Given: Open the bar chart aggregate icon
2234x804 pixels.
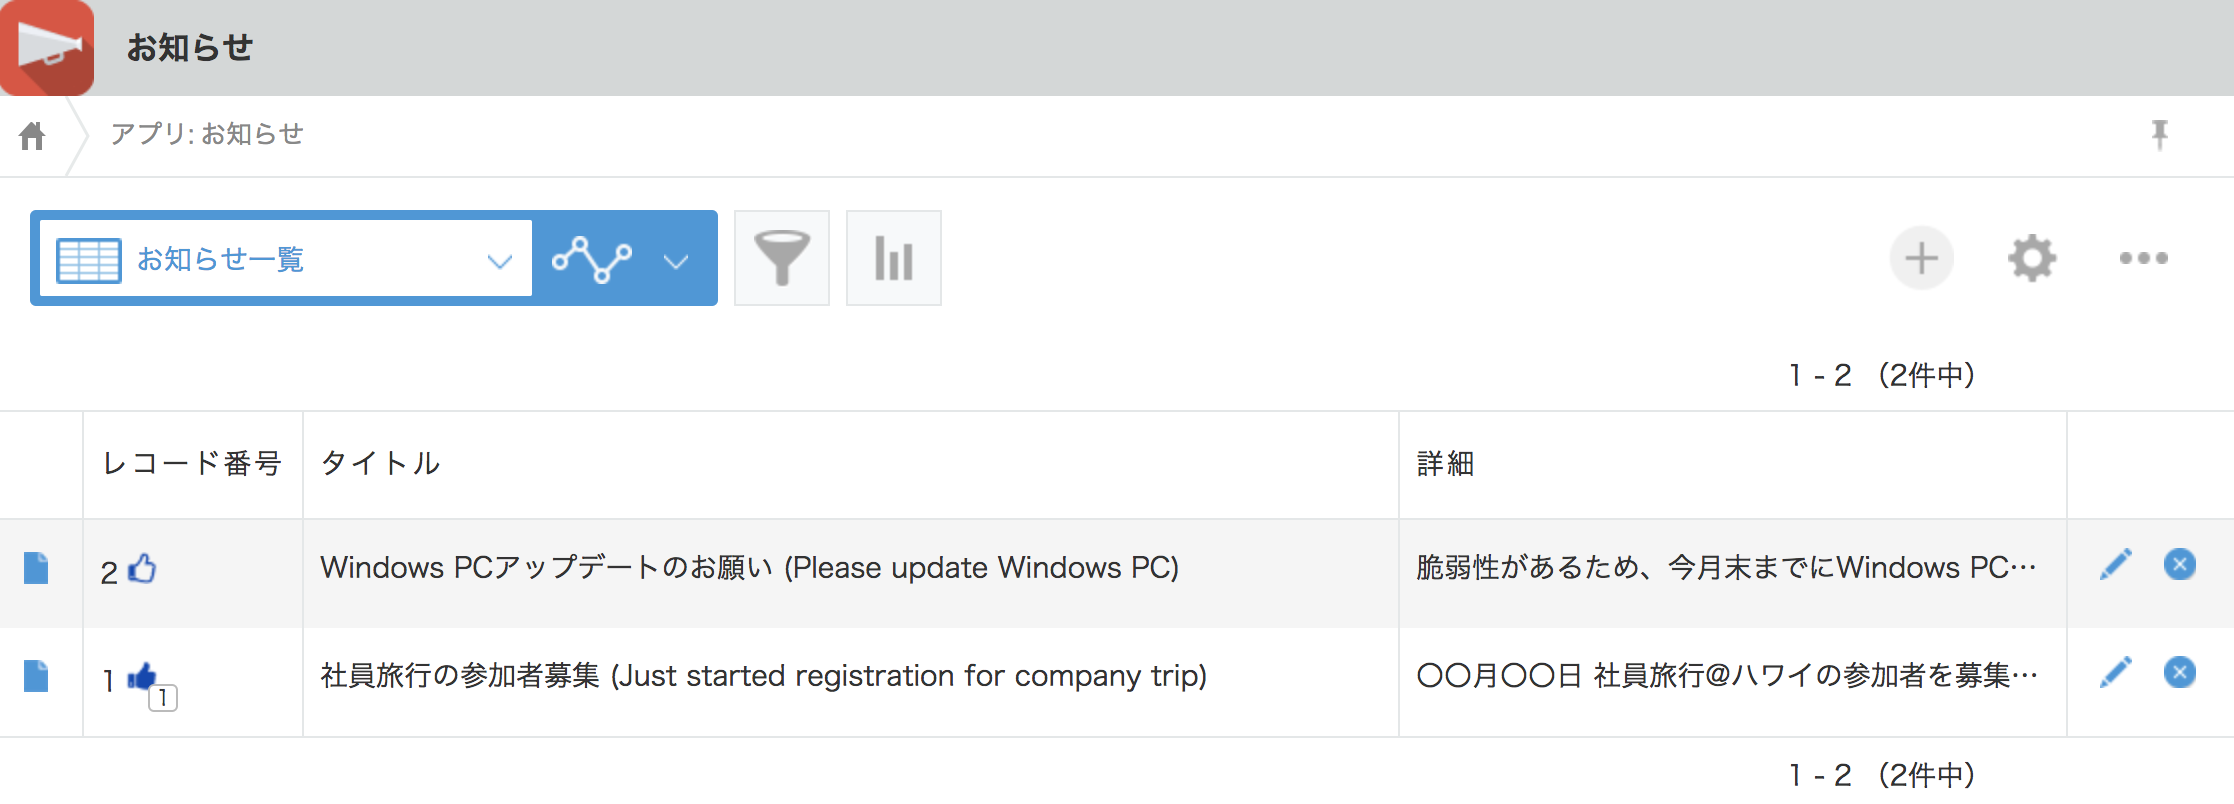Looking at the screenshot, I should pyautogui.click(x=894, y=258).
